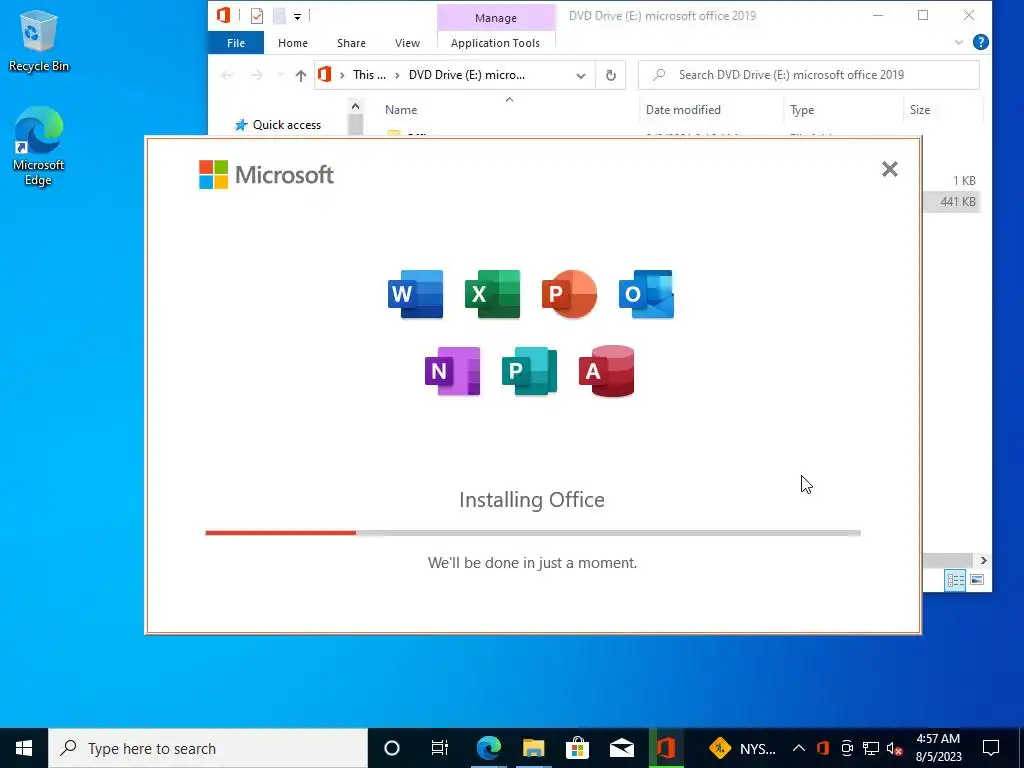Go up one folder level in Explorer

(x=300, y=75)
